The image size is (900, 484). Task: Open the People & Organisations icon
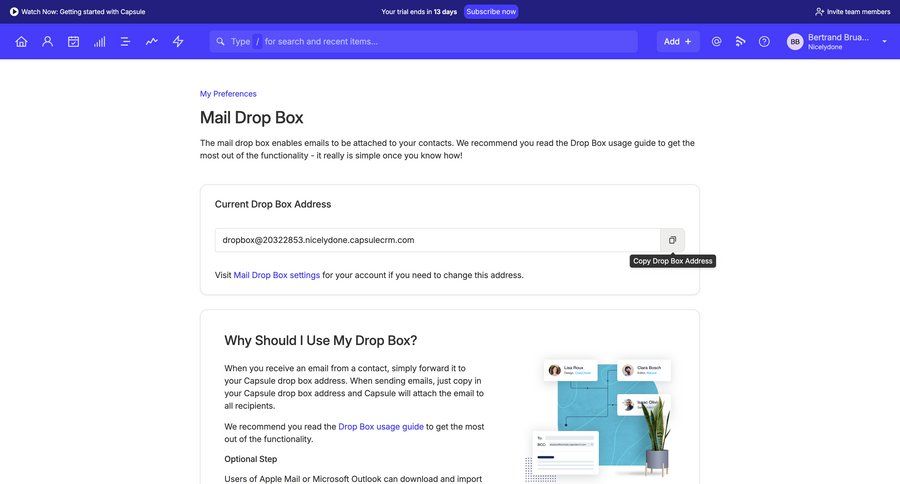click(48, 41)
